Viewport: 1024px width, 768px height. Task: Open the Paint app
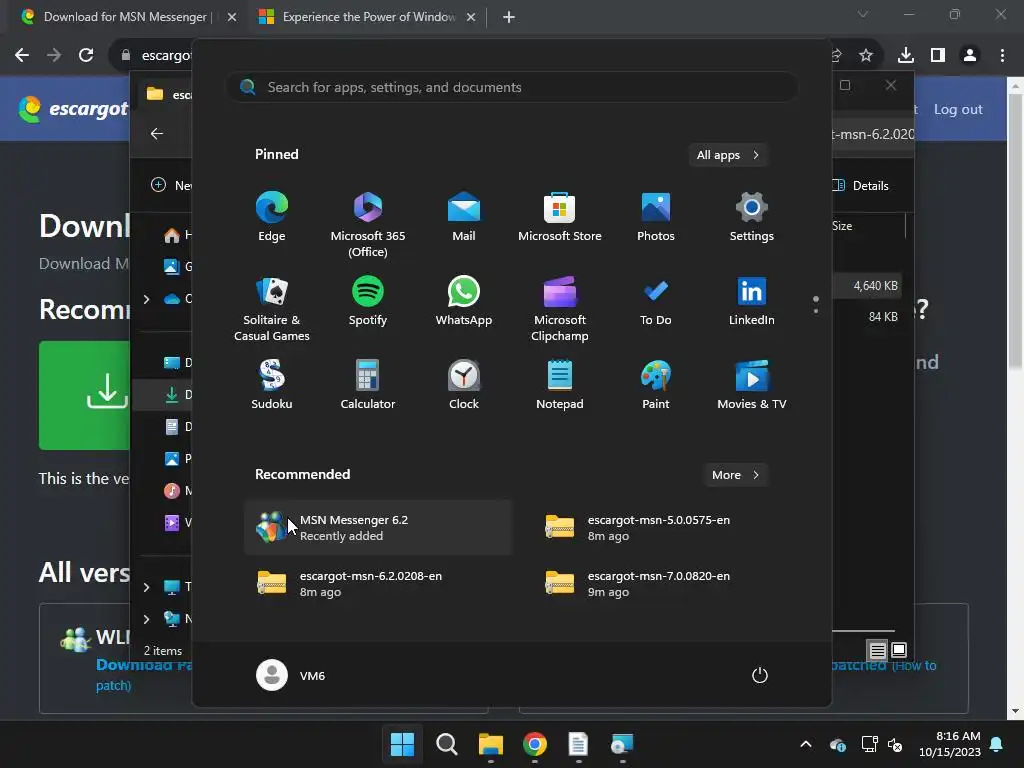656,385
